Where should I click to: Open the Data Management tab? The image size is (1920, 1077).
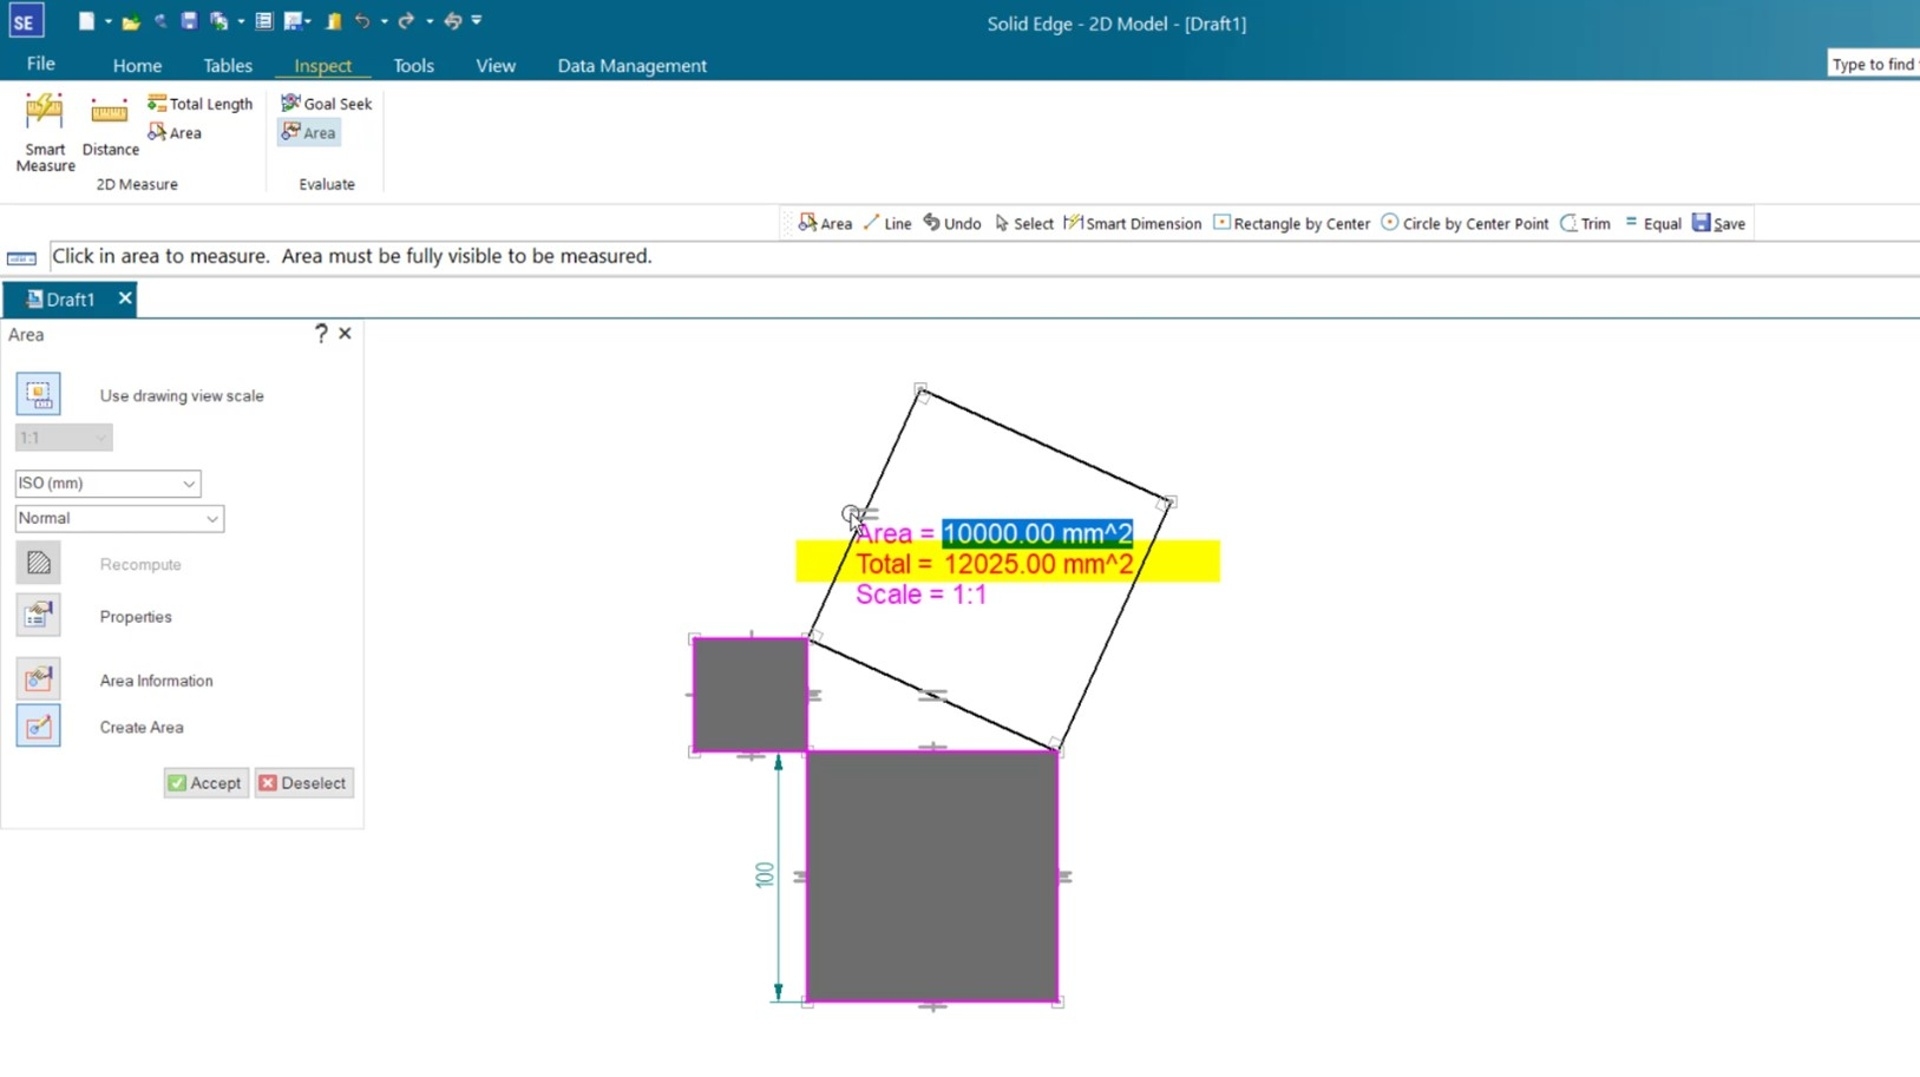click(631, 65)
